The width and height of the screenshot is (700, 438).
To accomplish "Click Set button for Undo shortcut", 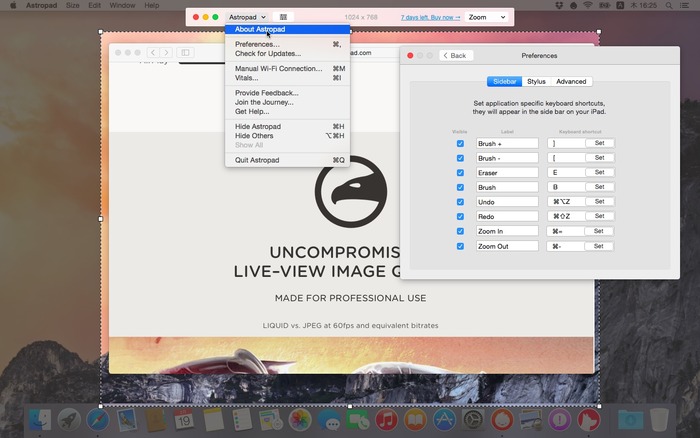I will 600,201.
